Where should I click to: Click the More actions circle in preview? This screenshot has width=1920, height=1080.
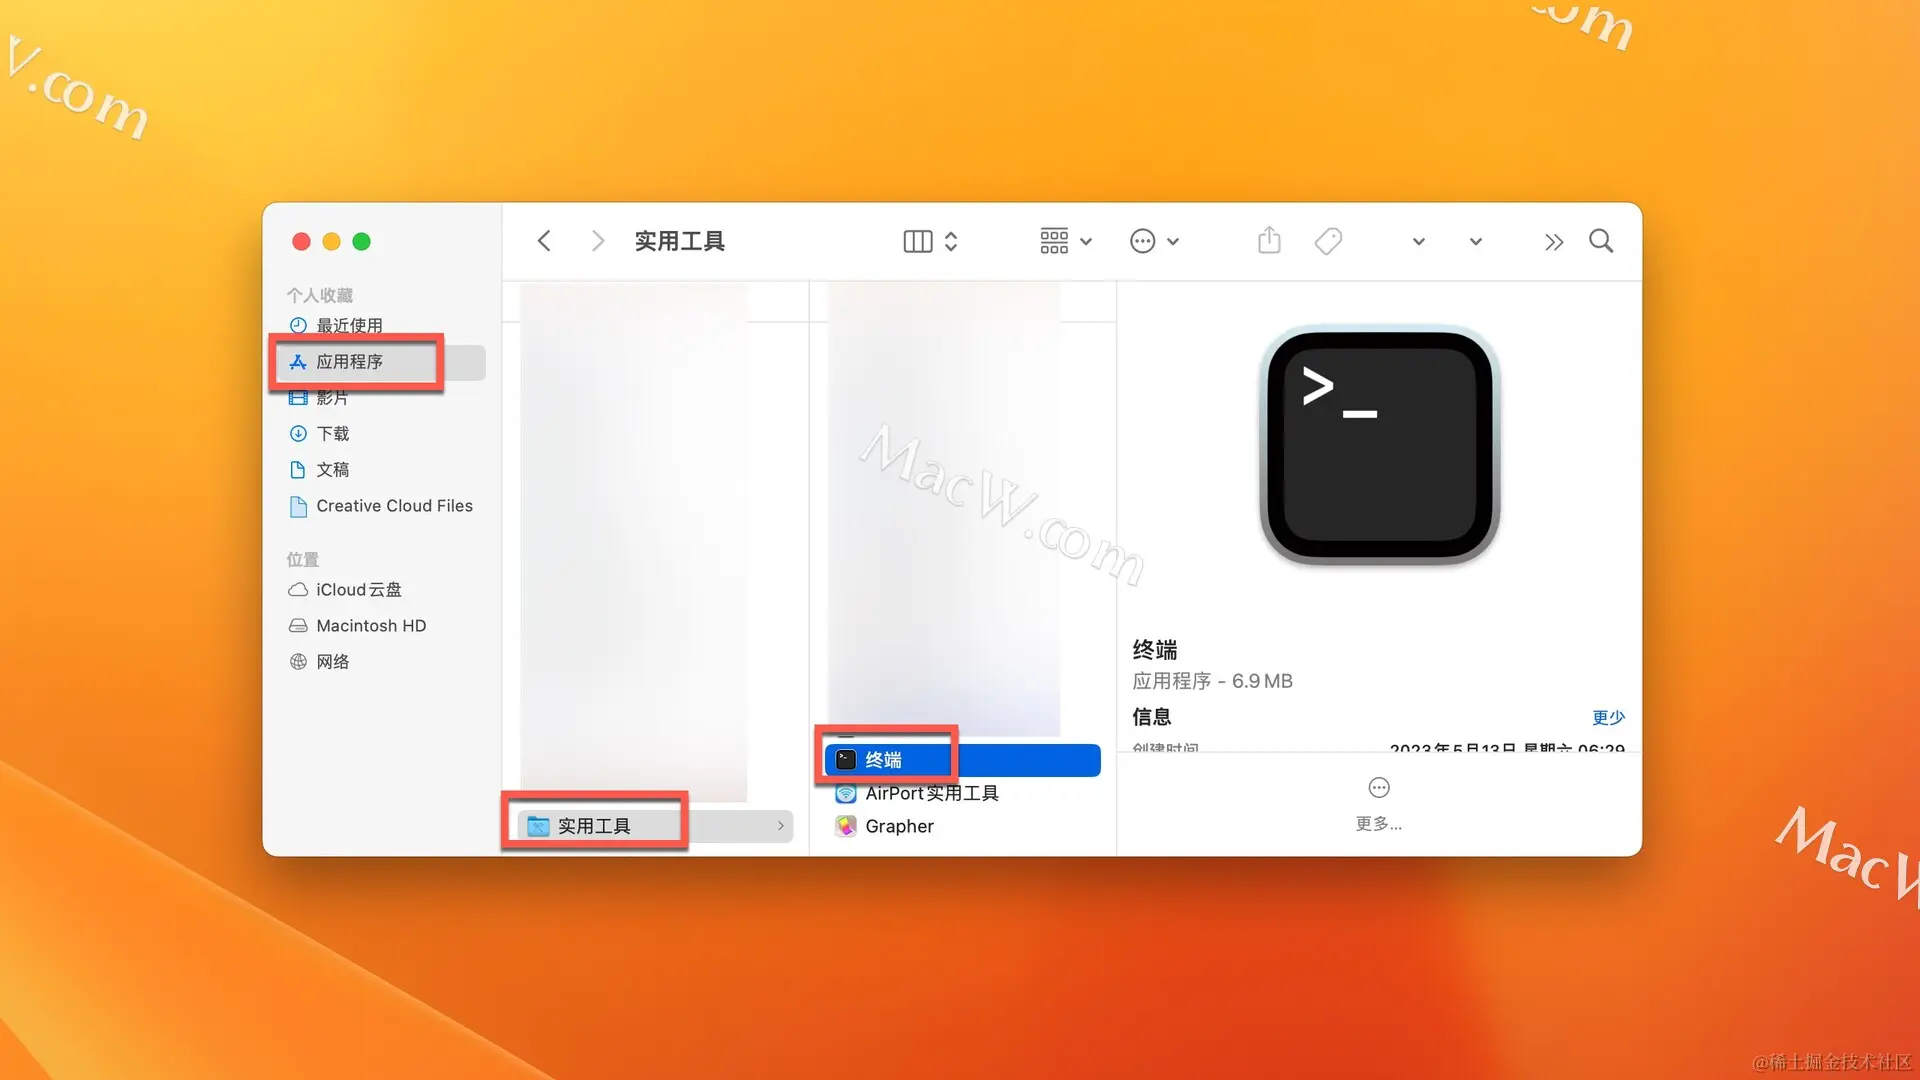click(x=1379, y=788)
